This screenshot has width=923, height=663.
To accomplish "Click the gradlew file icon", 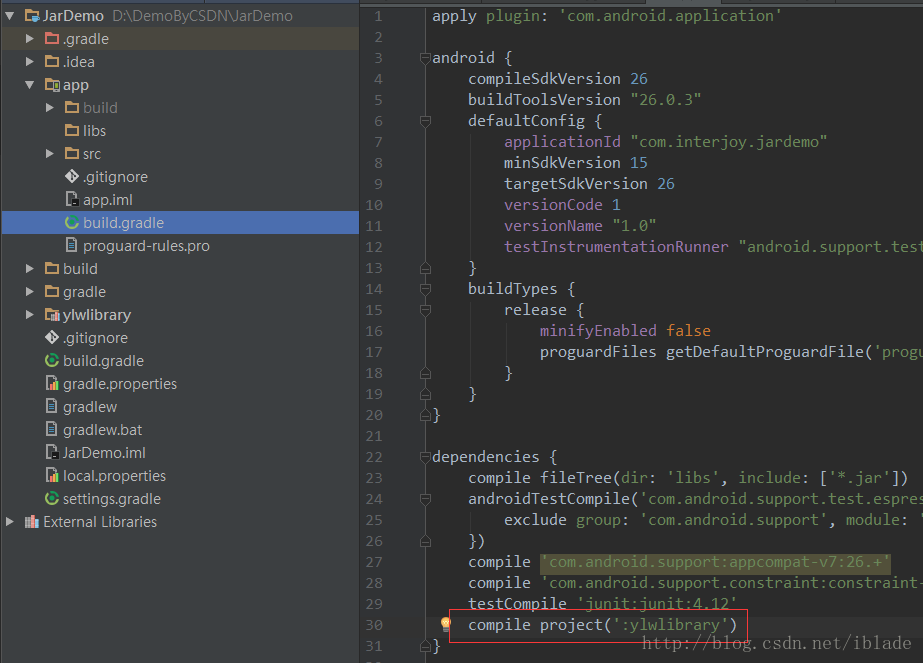I will click(52, 406).
